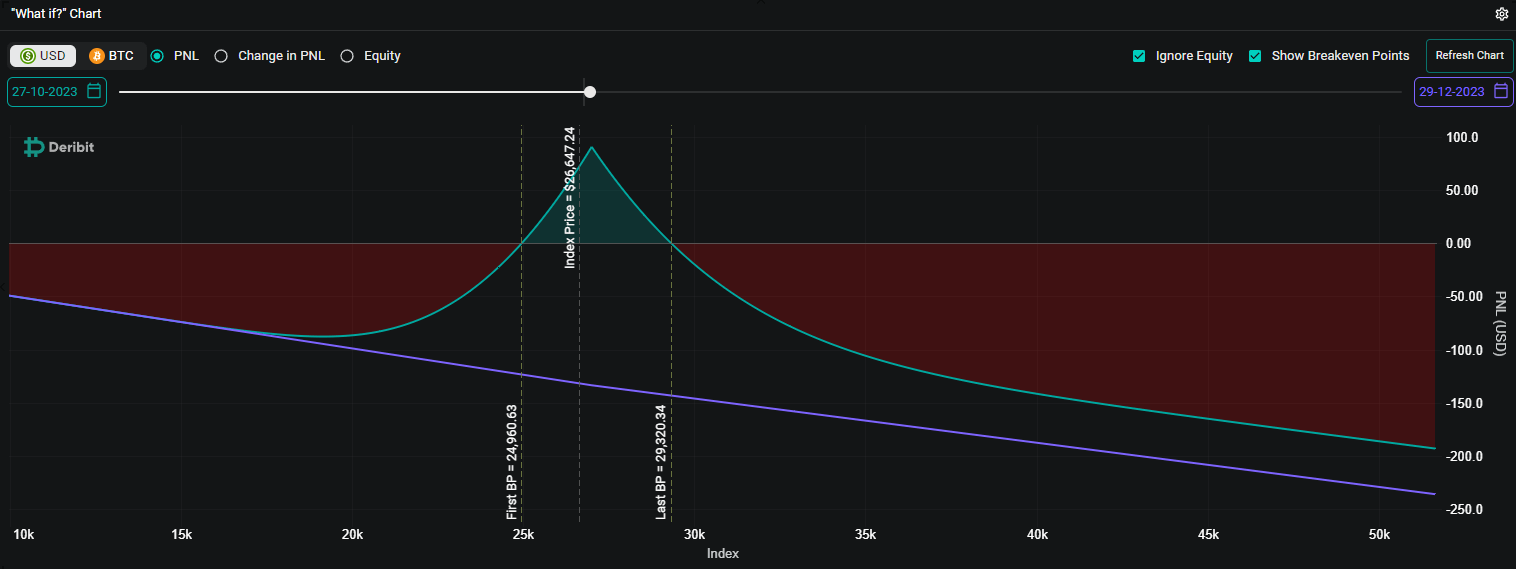Click the PNL curve peak
This screenshot has width=1516, height=569.
(592, 148)
